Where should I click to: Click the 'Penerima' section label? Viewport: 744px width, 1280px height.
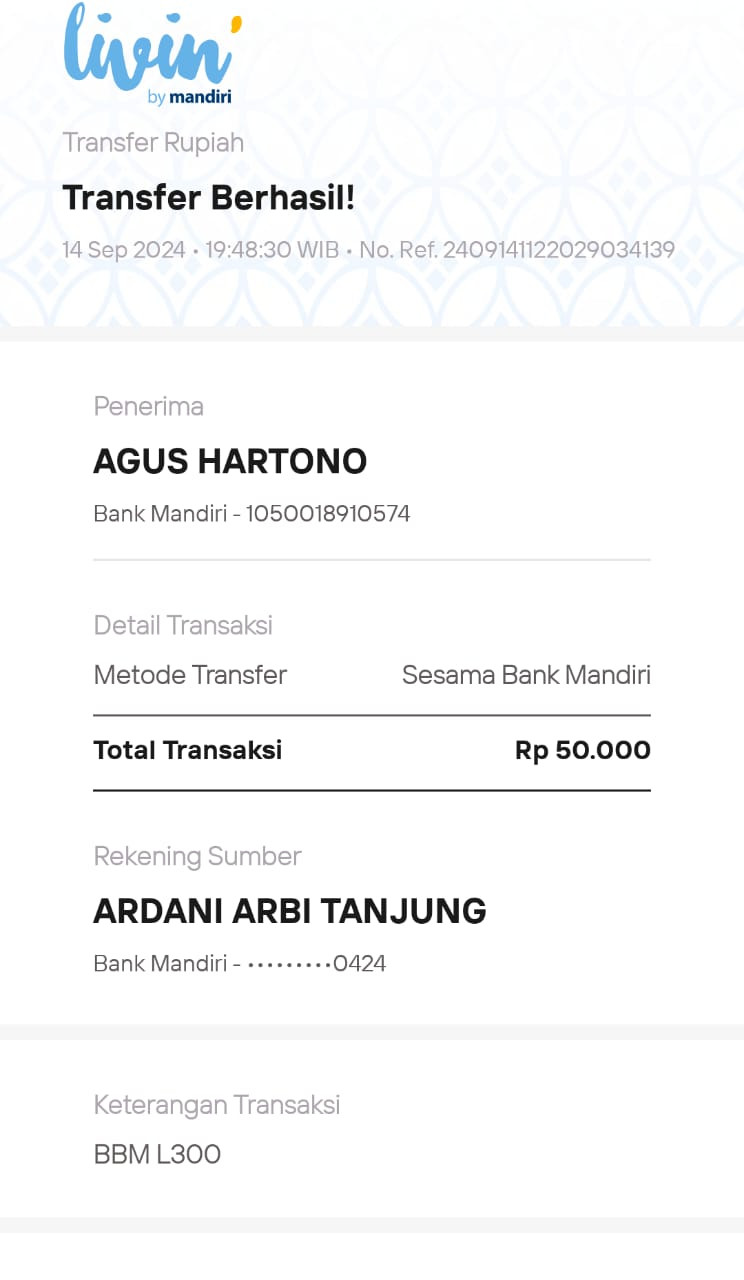tap(148, 406)
